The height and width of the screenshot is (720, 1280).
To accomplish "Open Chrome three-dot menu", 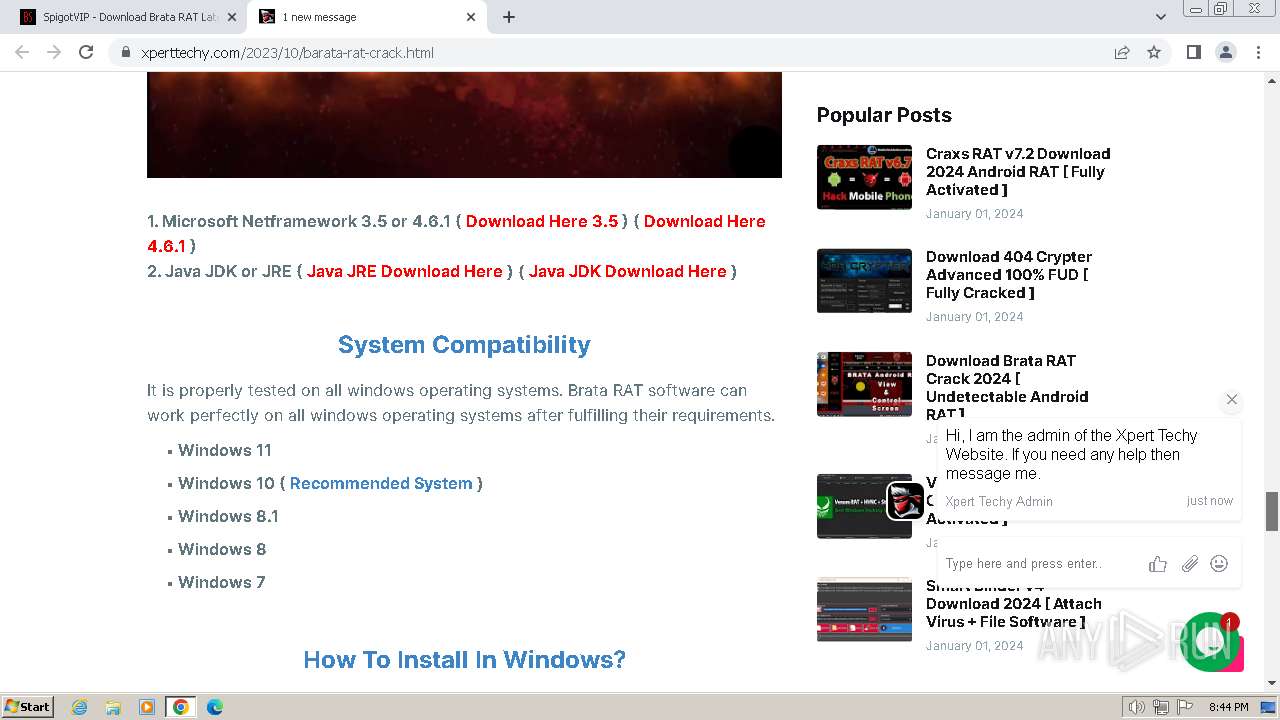I will point(1258,52).
